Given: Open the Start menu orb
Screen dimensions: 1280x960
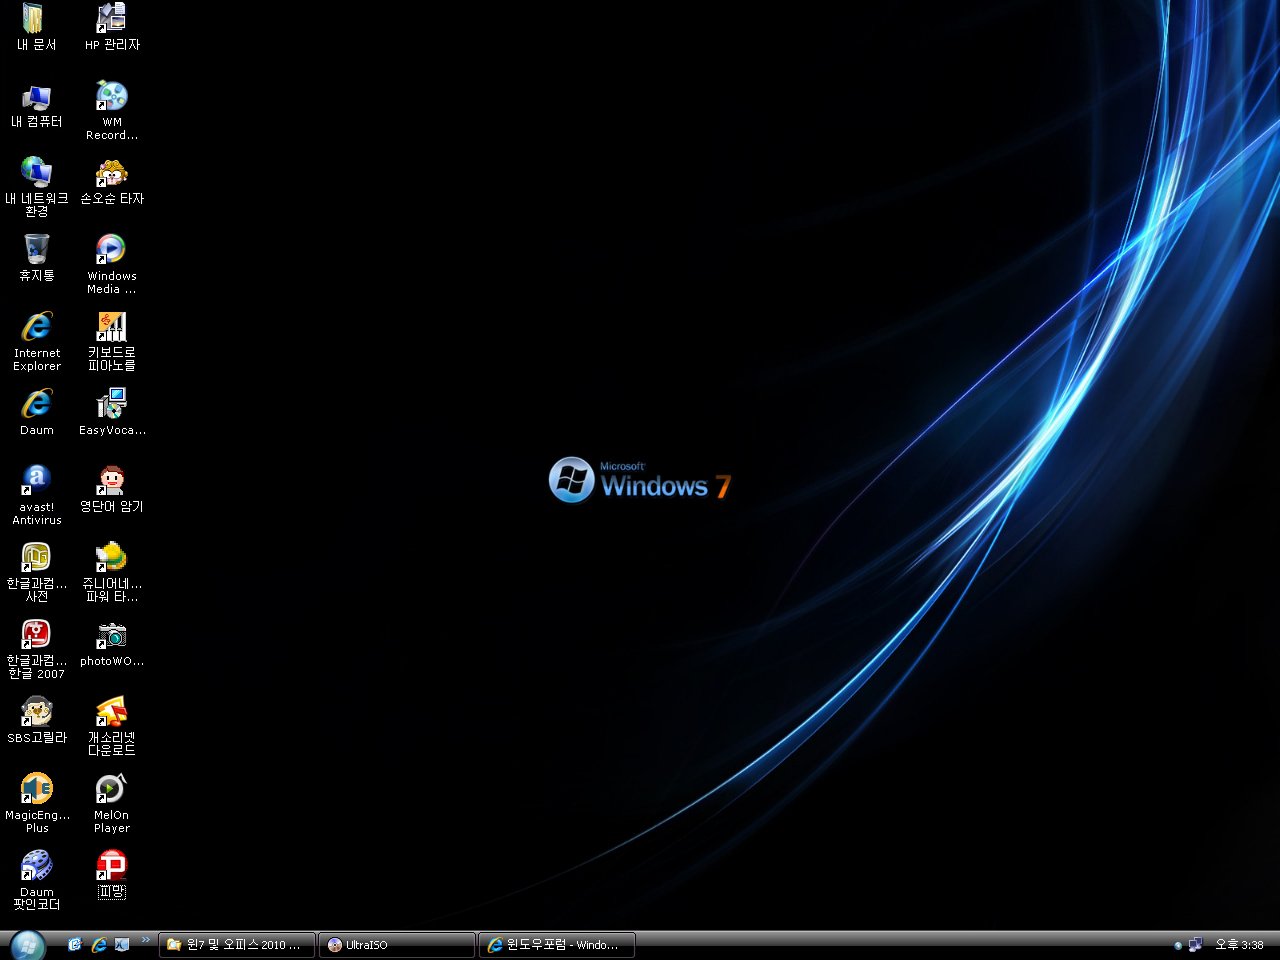Looking at the screenshot, I should [27, 945].
